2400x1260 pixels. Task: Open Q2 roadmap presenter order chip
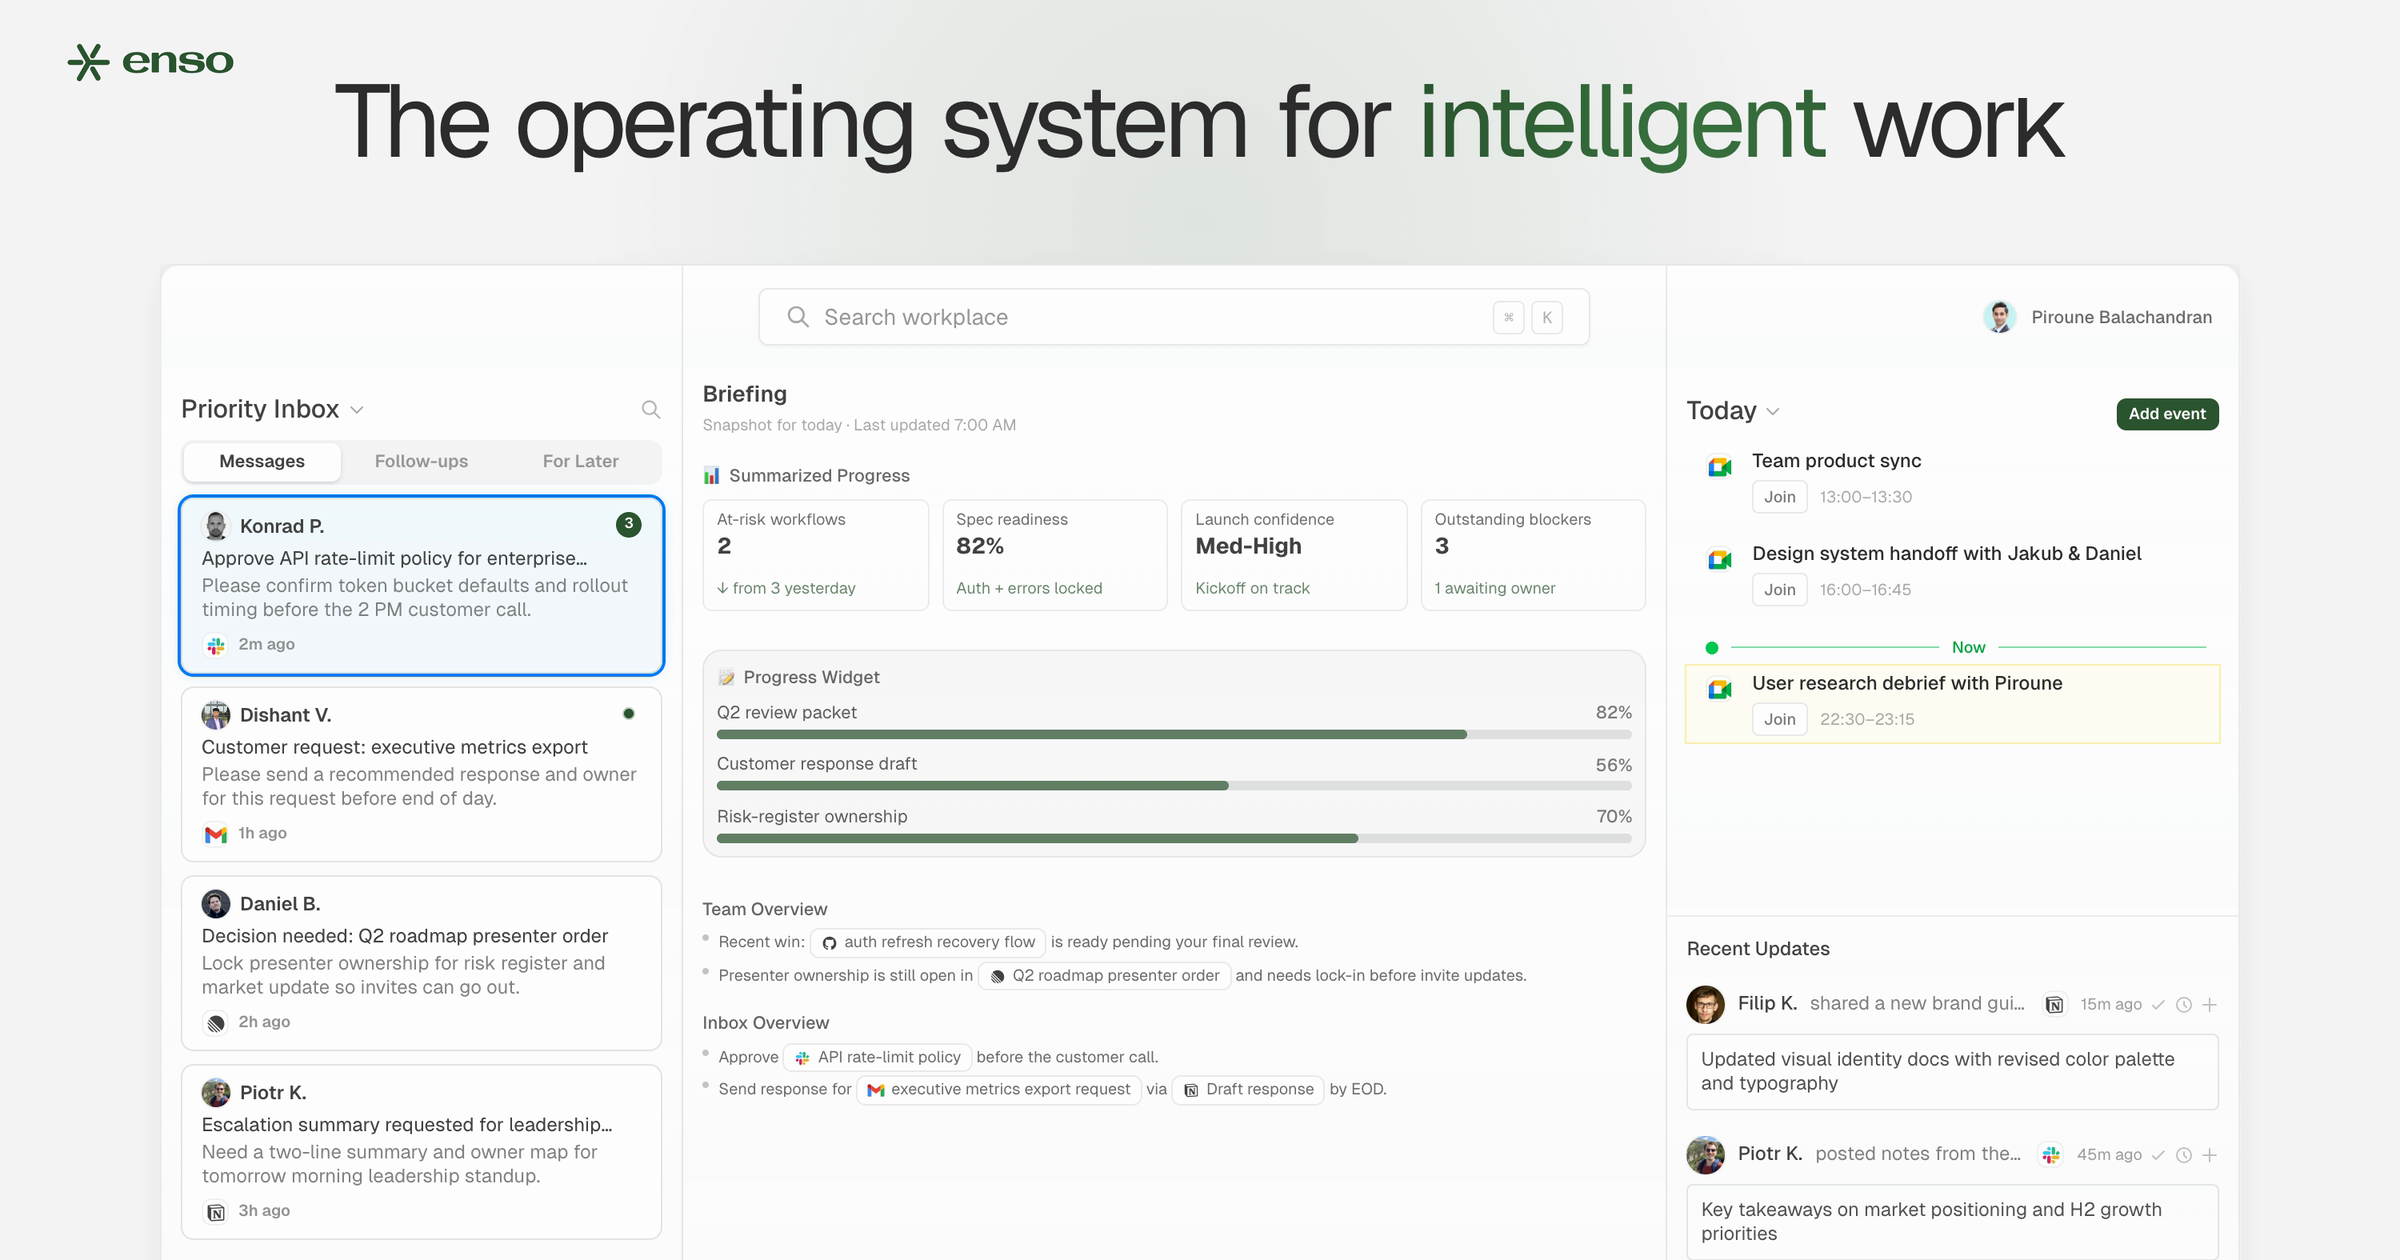pyautogui.click(x=1104, y=976)
